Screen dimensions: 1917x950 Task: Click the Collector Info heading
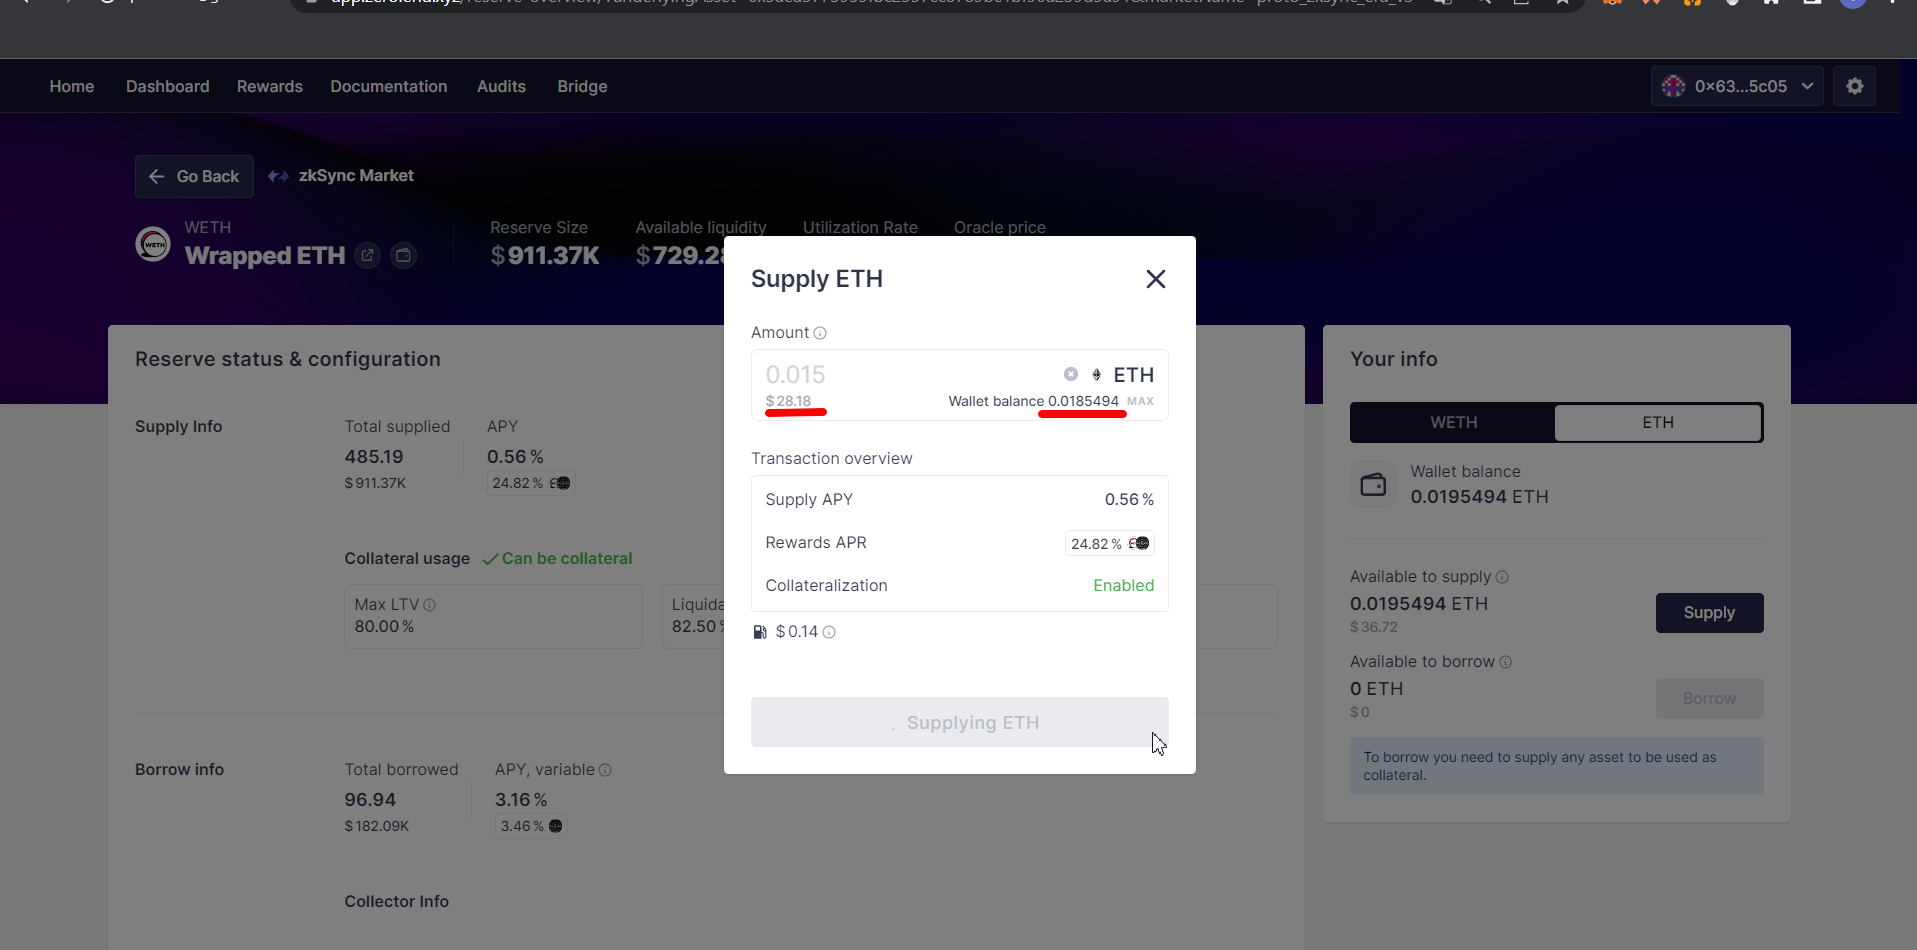(x=396, y=902)
